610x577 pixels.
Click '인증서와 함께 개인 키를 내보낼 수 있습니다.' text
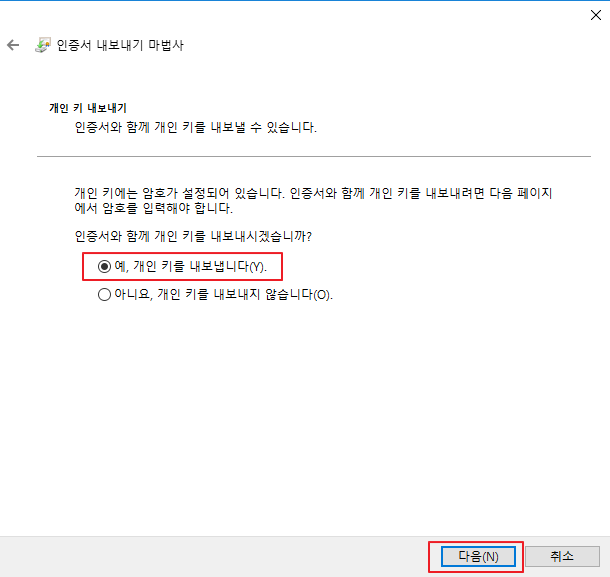(196, 127)
